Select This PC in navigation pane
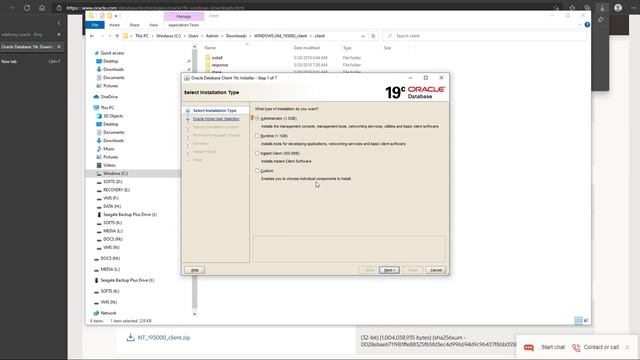The width and height of the screenshot is (640, 360). pyautogui.click(x=107, y=108)
